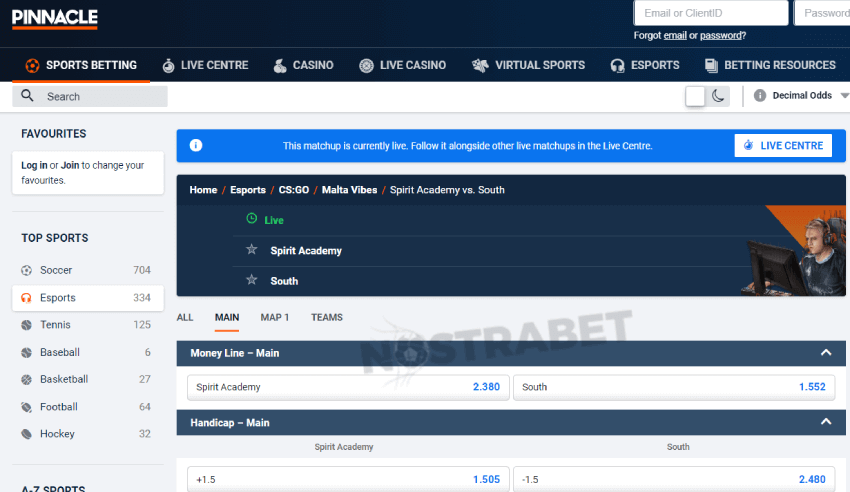This screenshot has width=850, height=492.
Task: Click the Esports headset icon in sidebar
Action: (x=26, y=297)
